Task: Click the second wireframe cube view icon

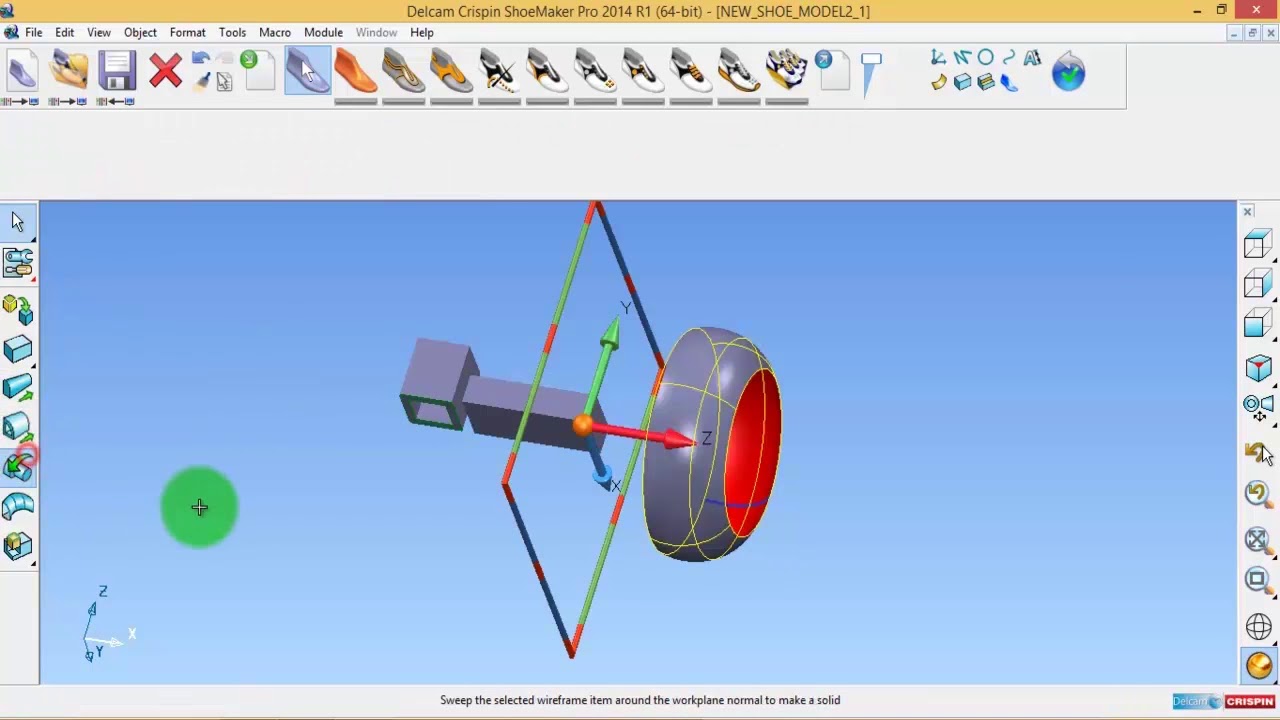Action: (x=1258, y=285)
